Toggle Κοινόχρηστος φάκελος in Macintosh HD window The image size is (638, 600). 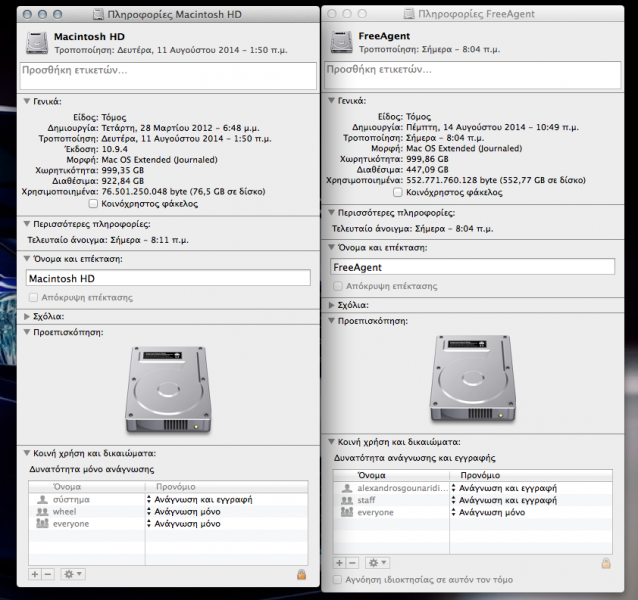point(93,203)
